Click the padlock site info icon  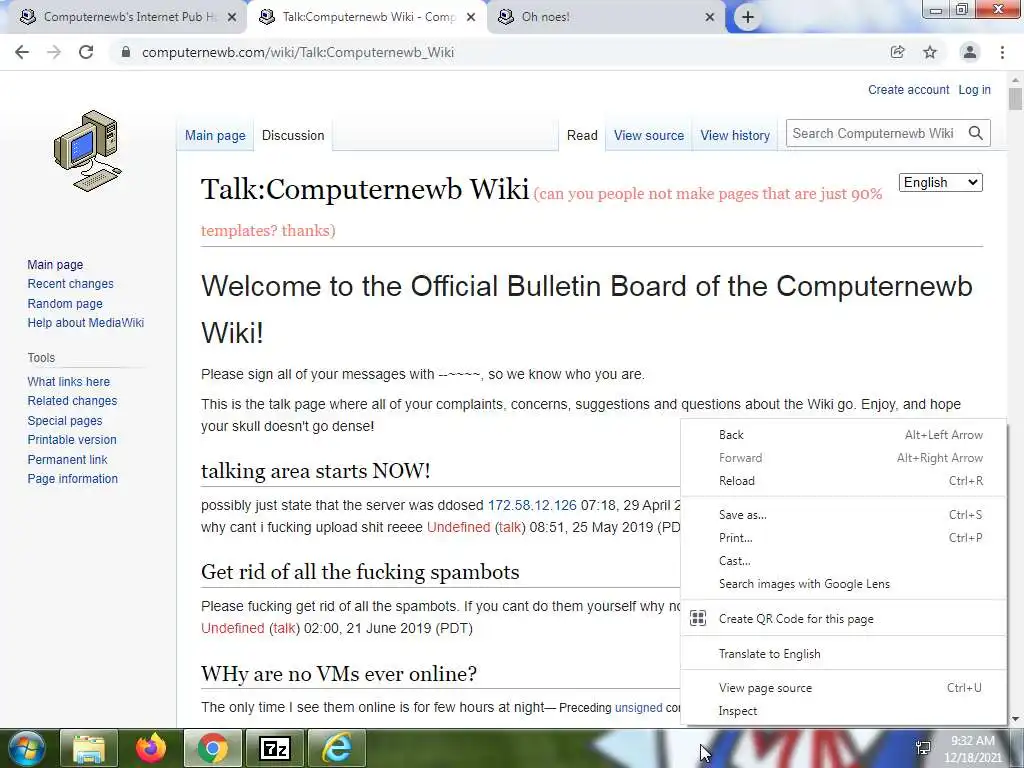point(125,52)
